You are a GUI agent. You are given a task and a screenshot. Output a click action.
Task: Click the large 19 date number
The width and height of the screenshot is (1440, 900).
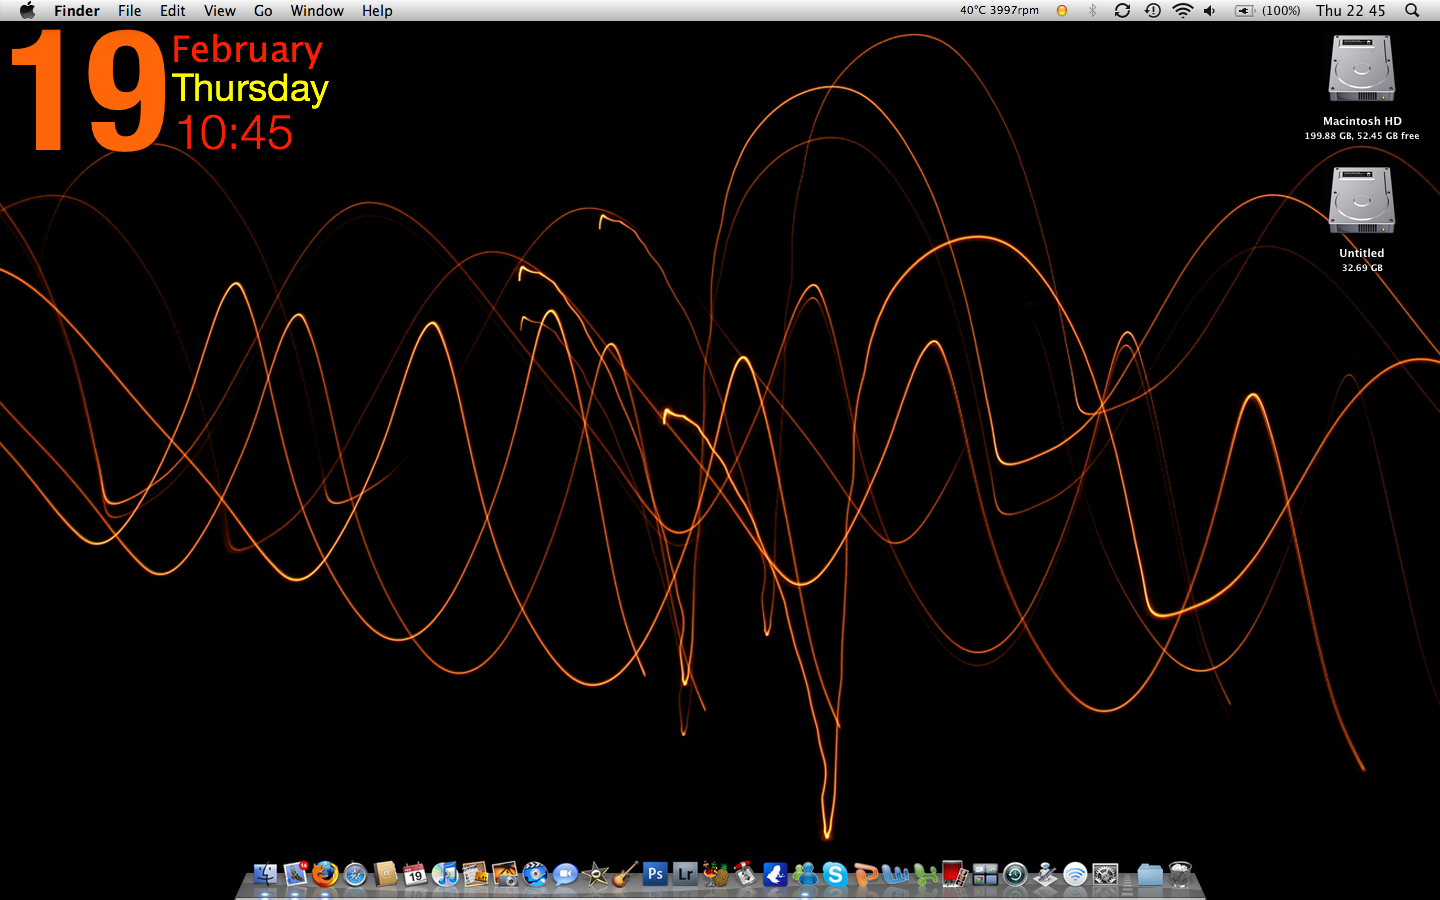point(88,91)
